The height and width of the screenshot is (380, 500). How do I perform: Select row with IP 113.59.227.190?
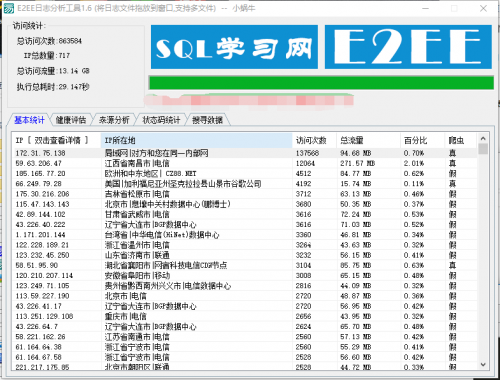245,296
